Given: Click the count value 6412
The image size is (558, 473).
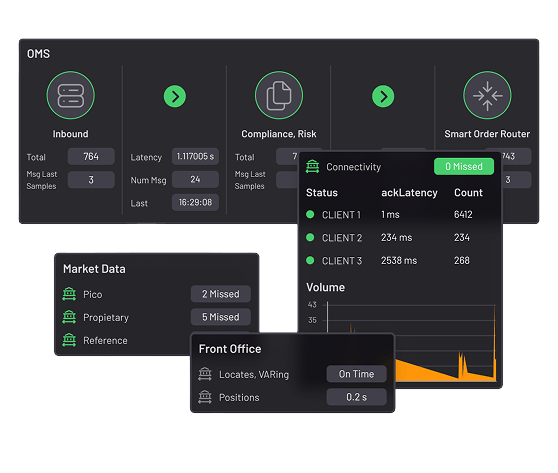Looking at the screenshot, I should (x=463, y=215).
